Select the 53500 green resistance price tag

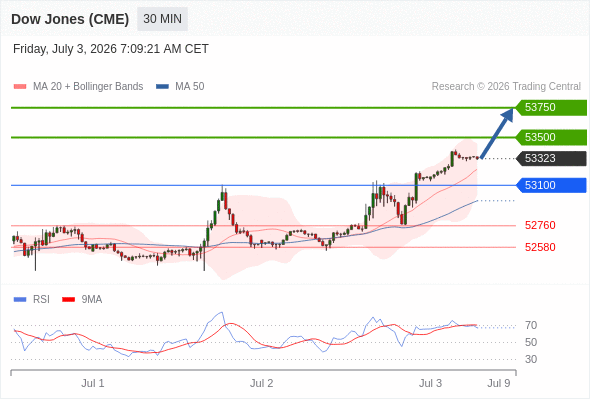[x=551, y=137]
